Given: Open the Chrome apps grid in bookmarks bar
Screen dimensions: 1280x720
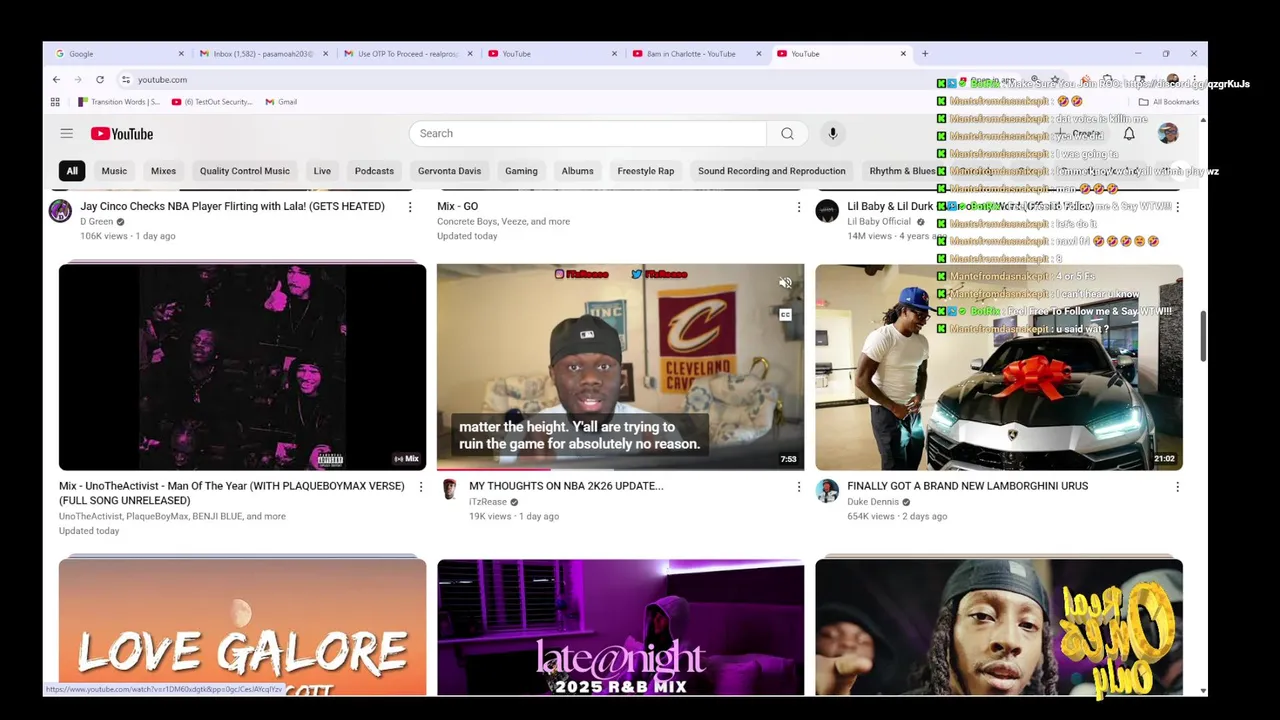Looking at the screenshot, I should tap(55, 101).
